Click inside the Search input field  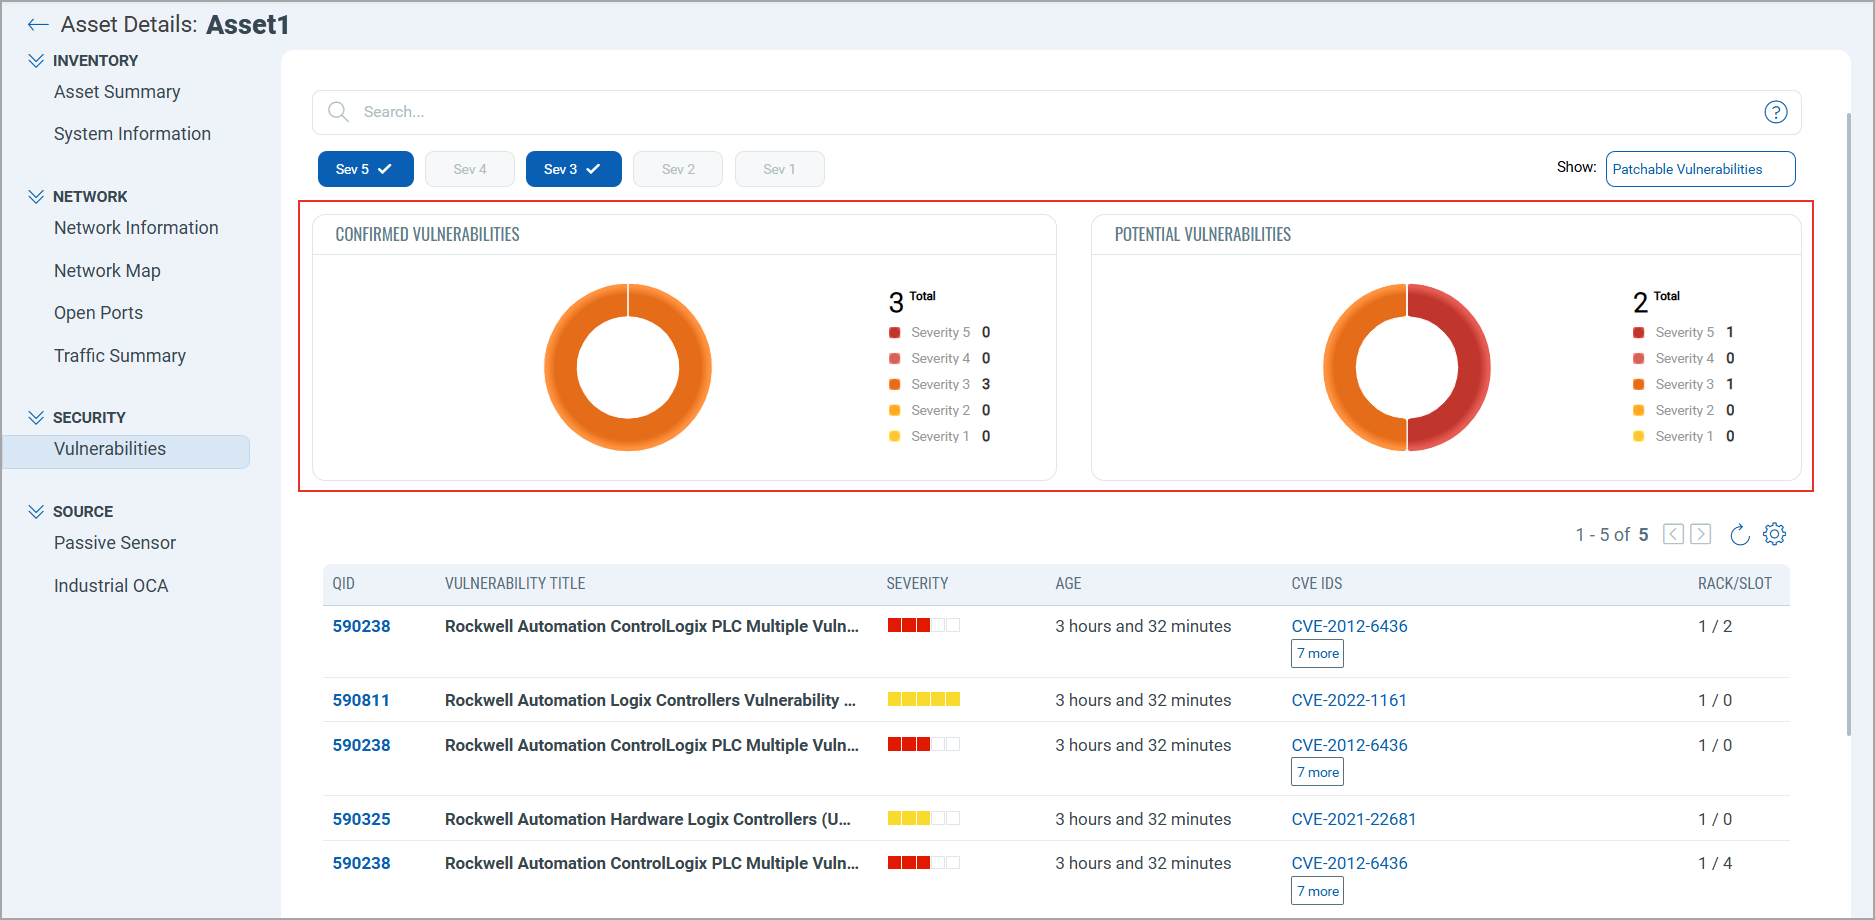point(1000,112)
